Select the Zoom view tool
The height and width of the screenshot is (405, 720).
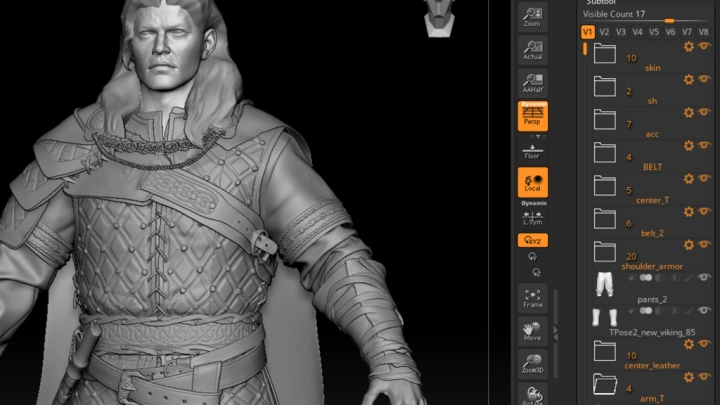(533, 16)
